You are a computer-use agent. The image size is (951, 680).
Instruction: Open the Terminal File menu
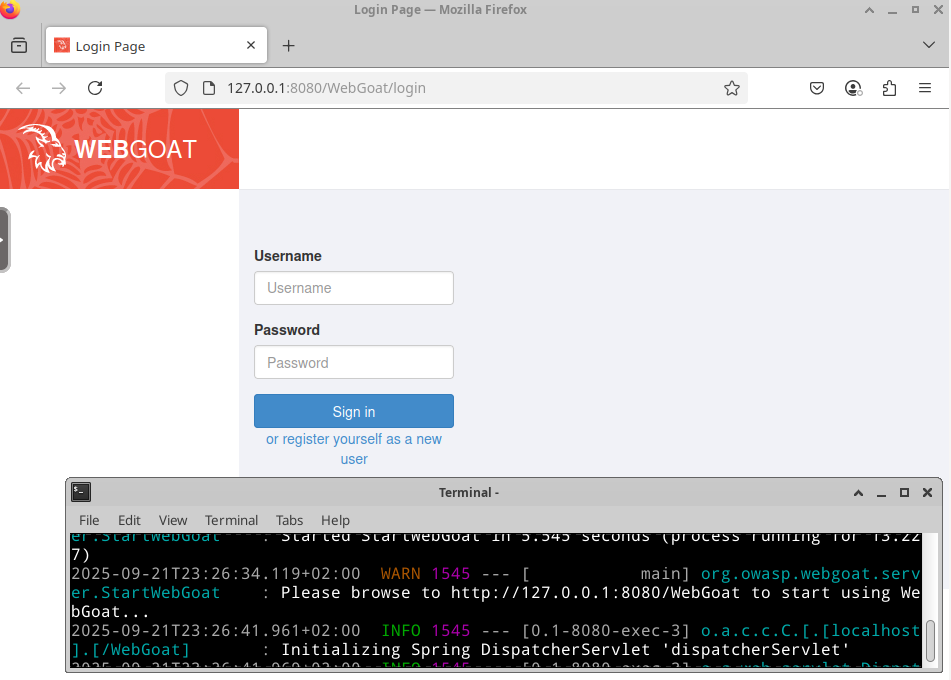[x=89, y=520]
